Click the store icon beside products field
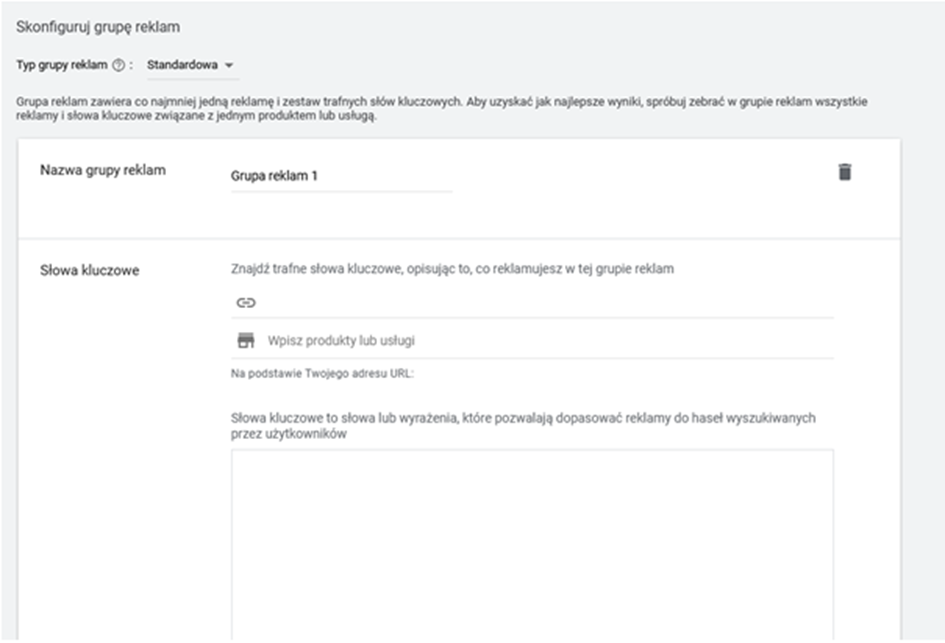The width and height of the screenshot is (945, 643). (246, 340)
